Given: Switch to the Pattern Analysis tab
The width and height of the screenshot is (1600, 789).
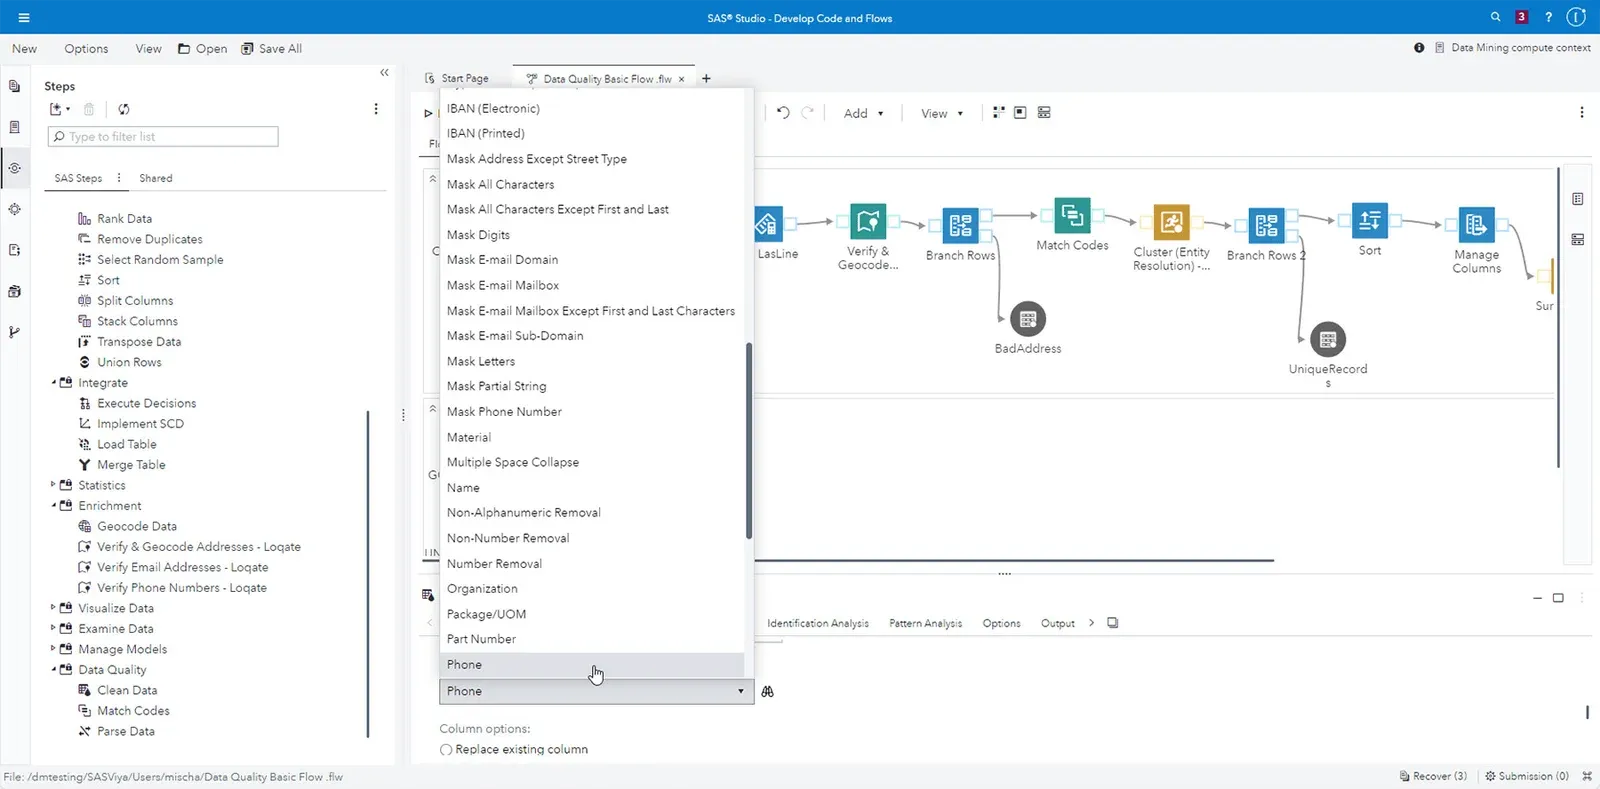Looking at the screenshot, I should tap(925, 623).
